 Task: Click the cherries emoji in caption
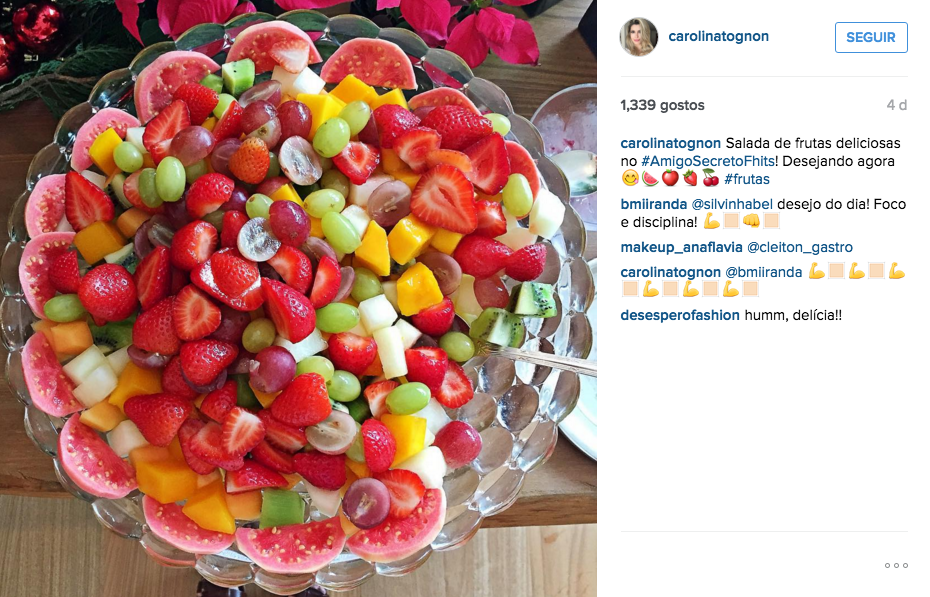pyautogui.click(x=710, y=178)
